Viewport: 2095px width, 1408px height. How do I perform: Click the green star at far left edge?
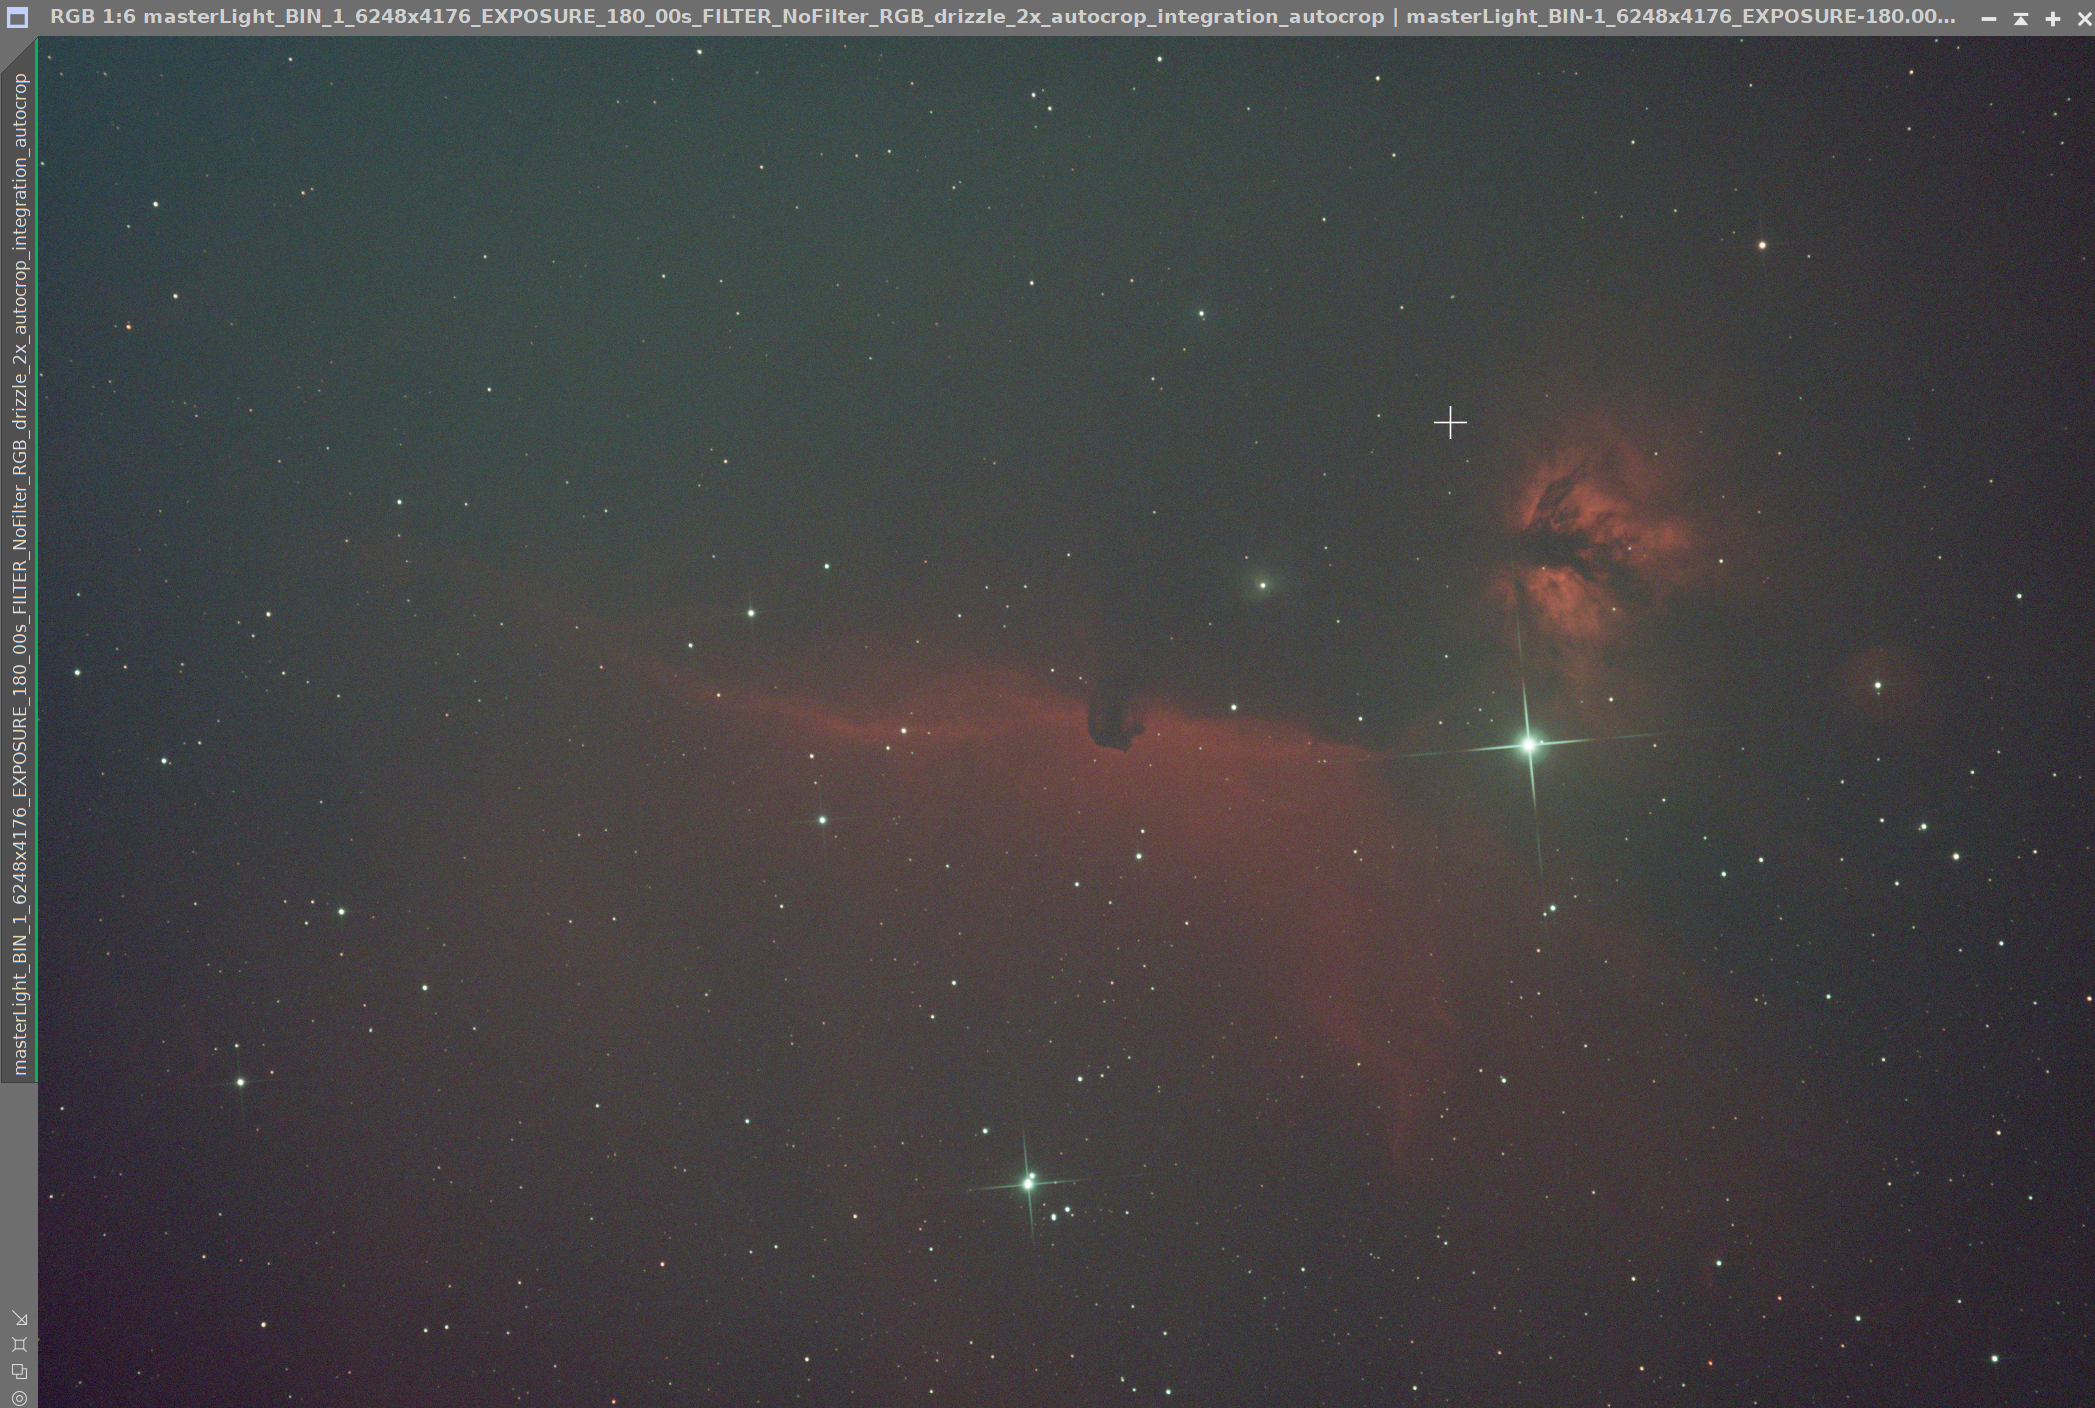tap(78, 673)
